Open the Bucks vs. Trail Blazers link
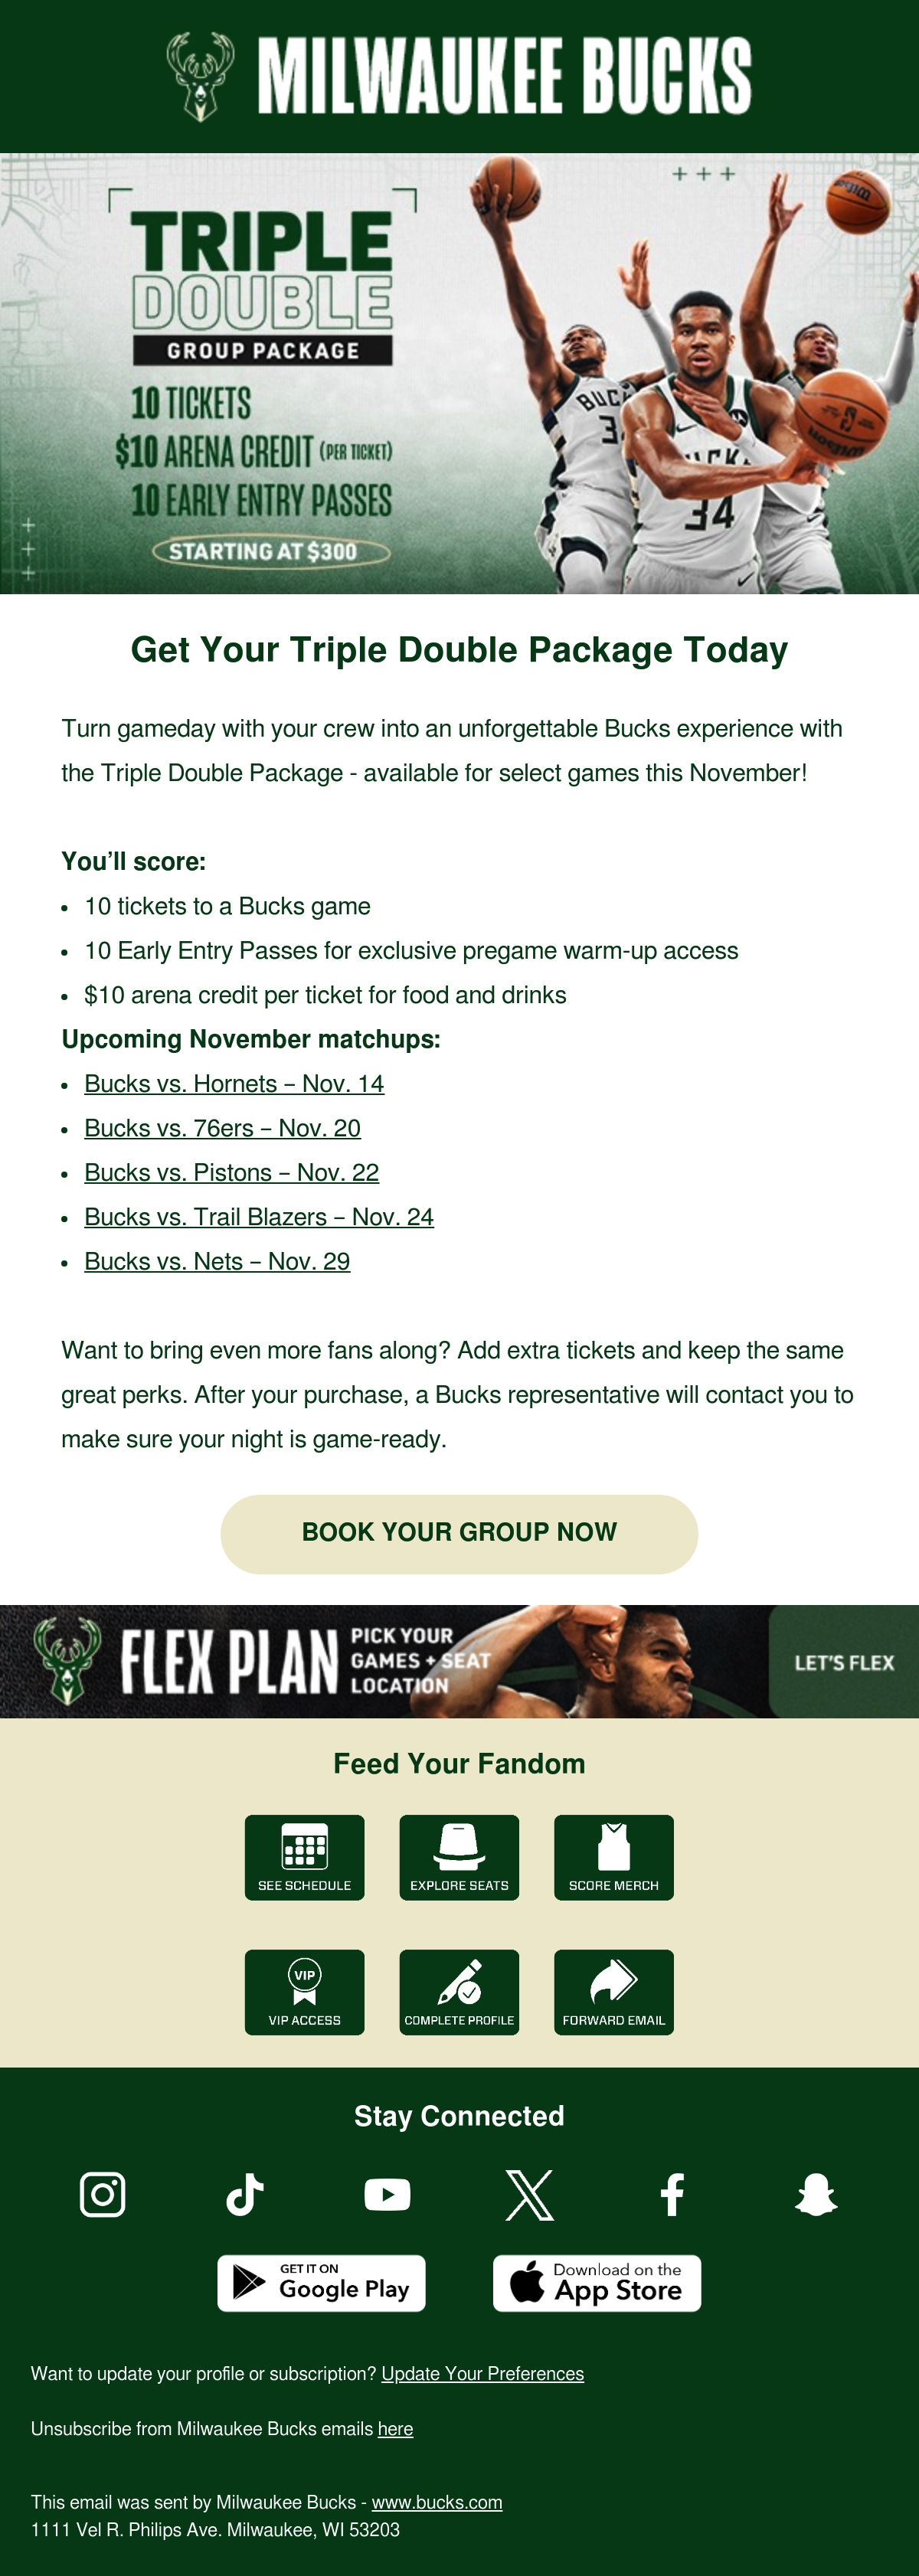Image resolution: width=919 pixels, height=2576 pixels. pos(259,1217)
